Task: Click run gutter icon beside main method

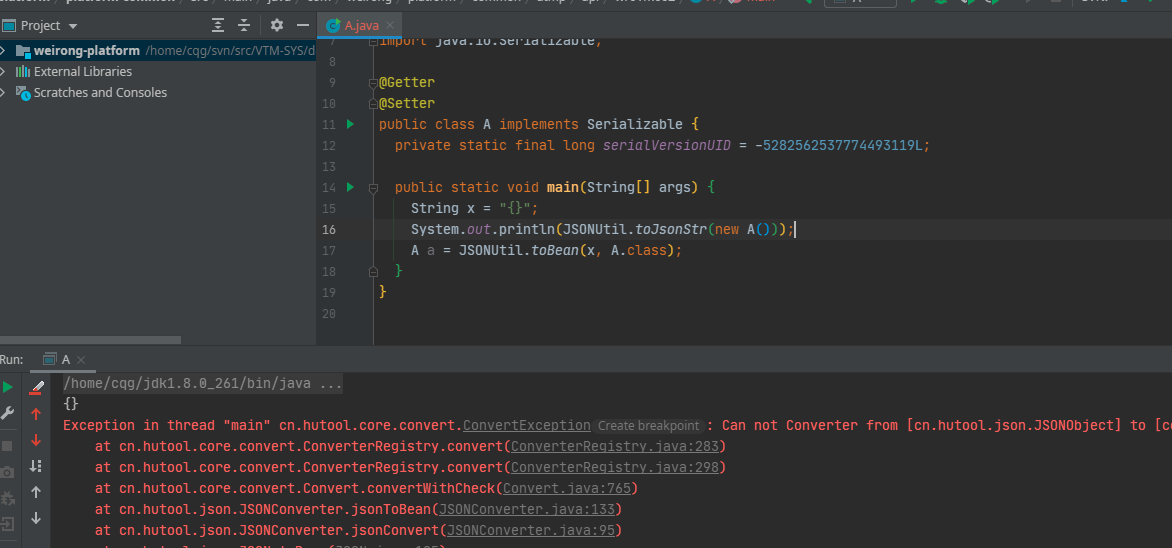Action: pyautogui.click(x=351, y=187)
